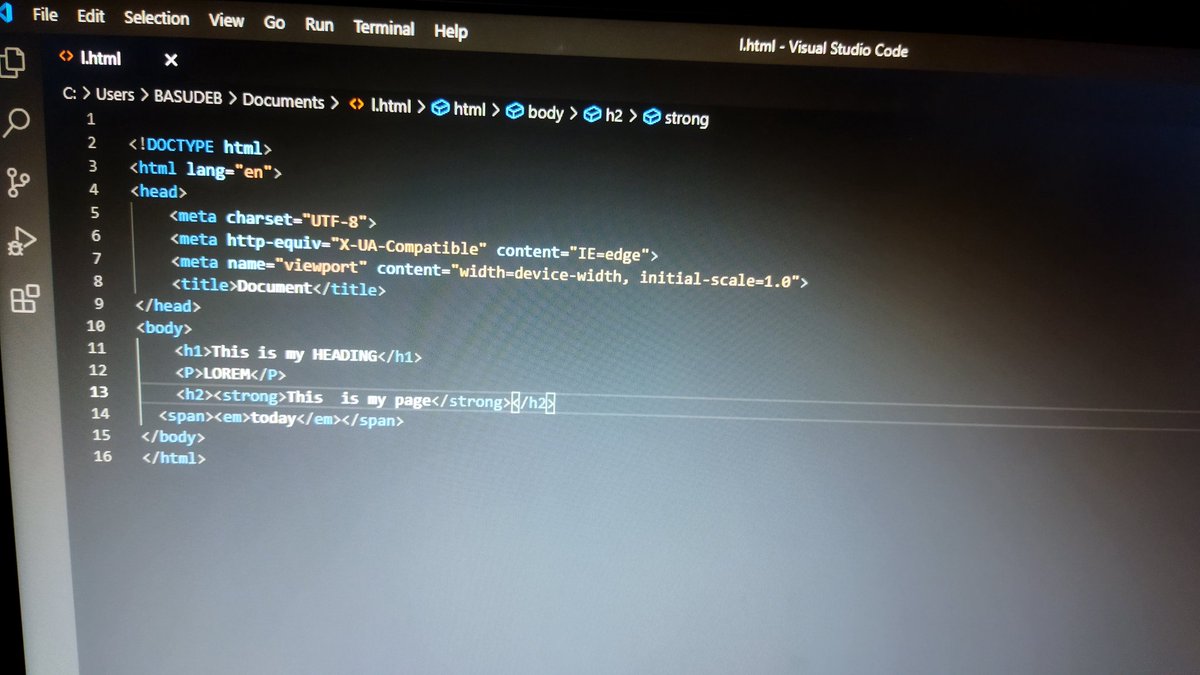Click the charset="UTF-8" meta line
The height and width of the screenshot is (675, 1200).
pyautogui.click(x=272, y=218)
